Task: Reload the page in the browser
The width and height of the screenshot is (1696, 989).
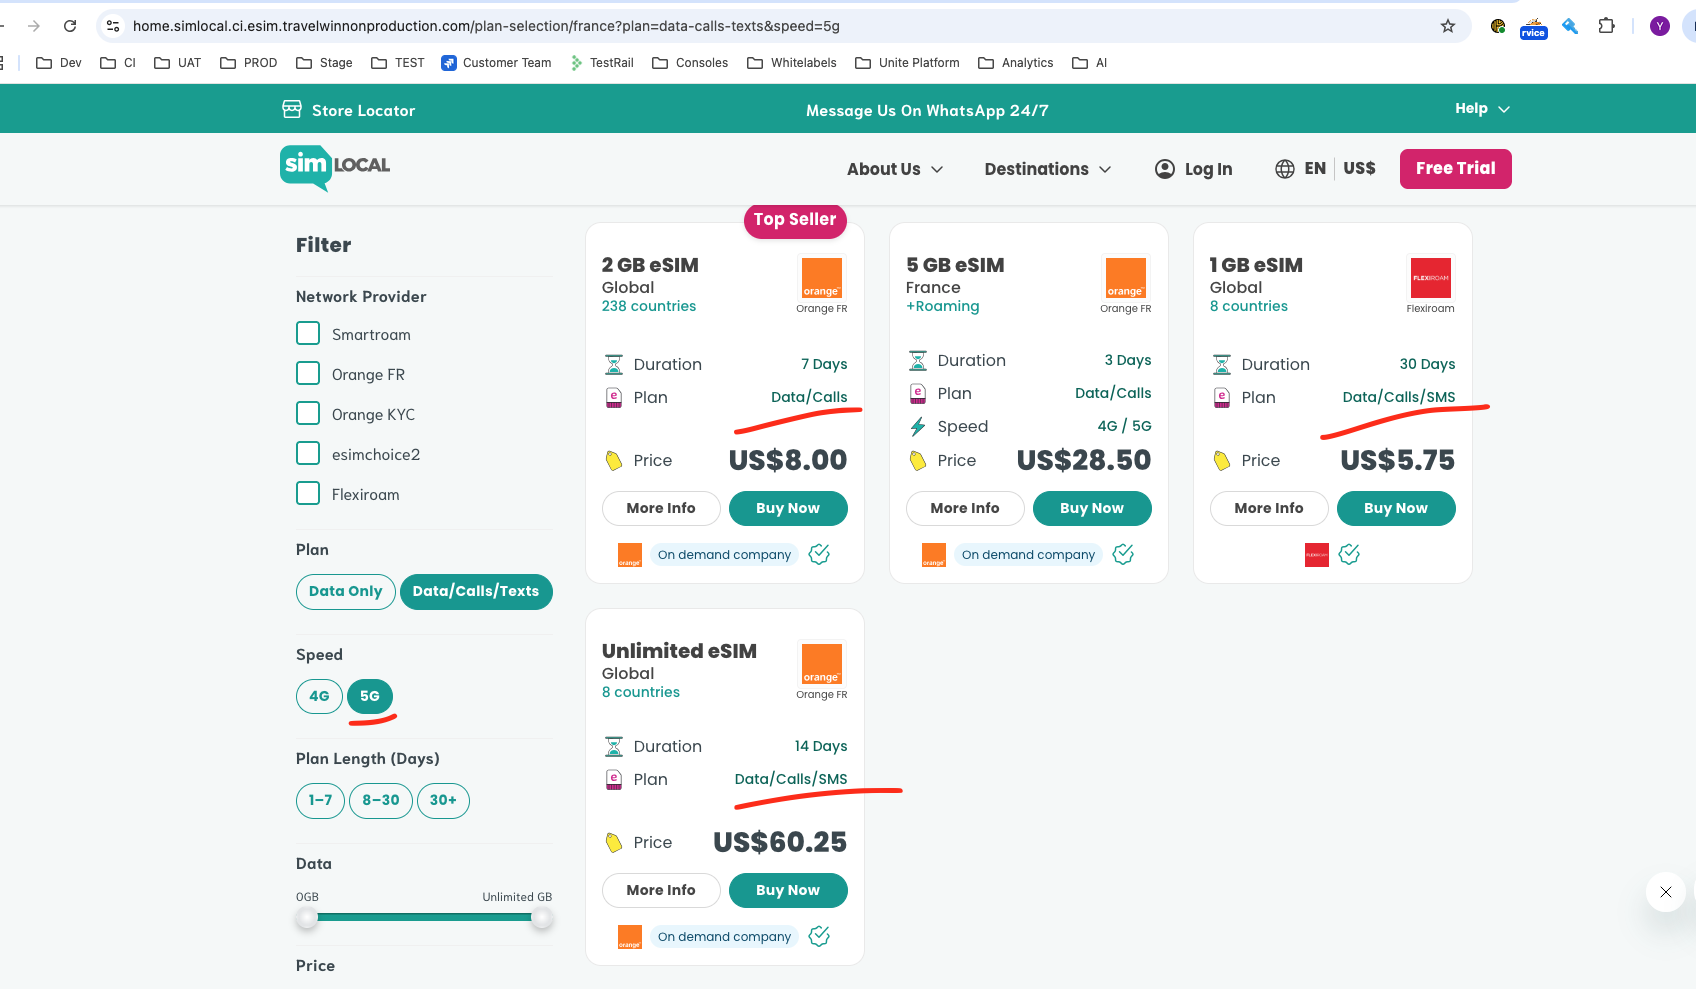Action: coord(70,26)
